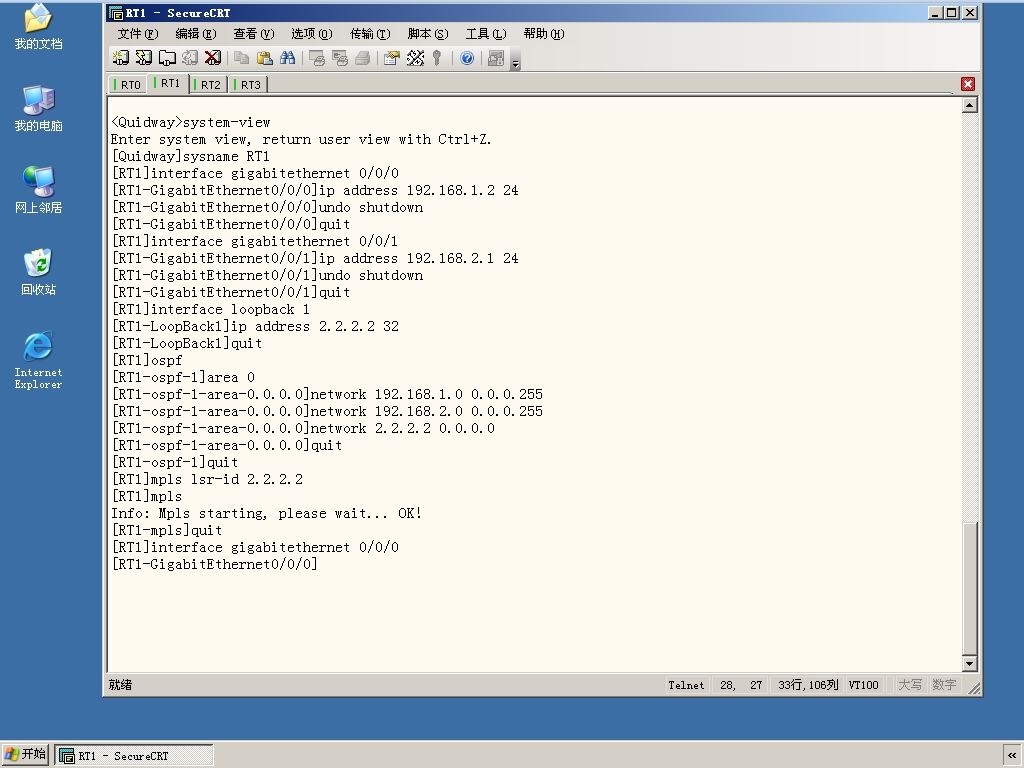Switch to the RT3 session tab
Viewport: 1024px width, 768px height.
[x=248, y=85]
